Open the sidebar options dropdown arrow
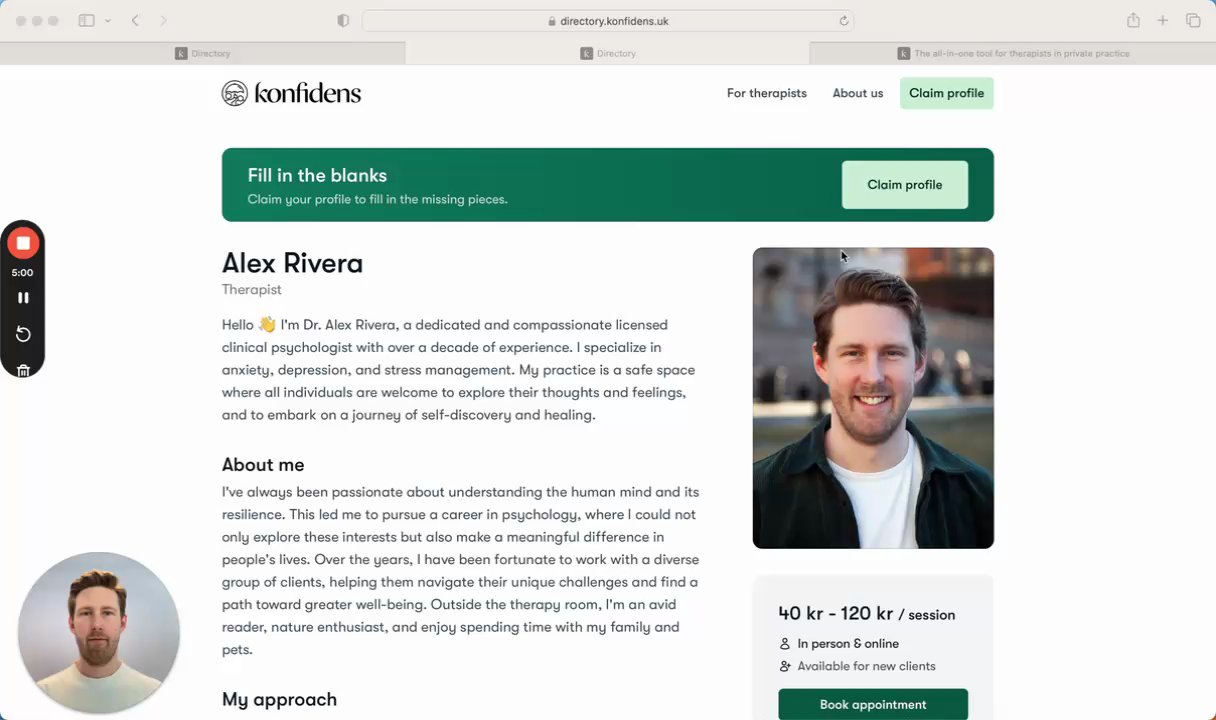 coord(107,20)
